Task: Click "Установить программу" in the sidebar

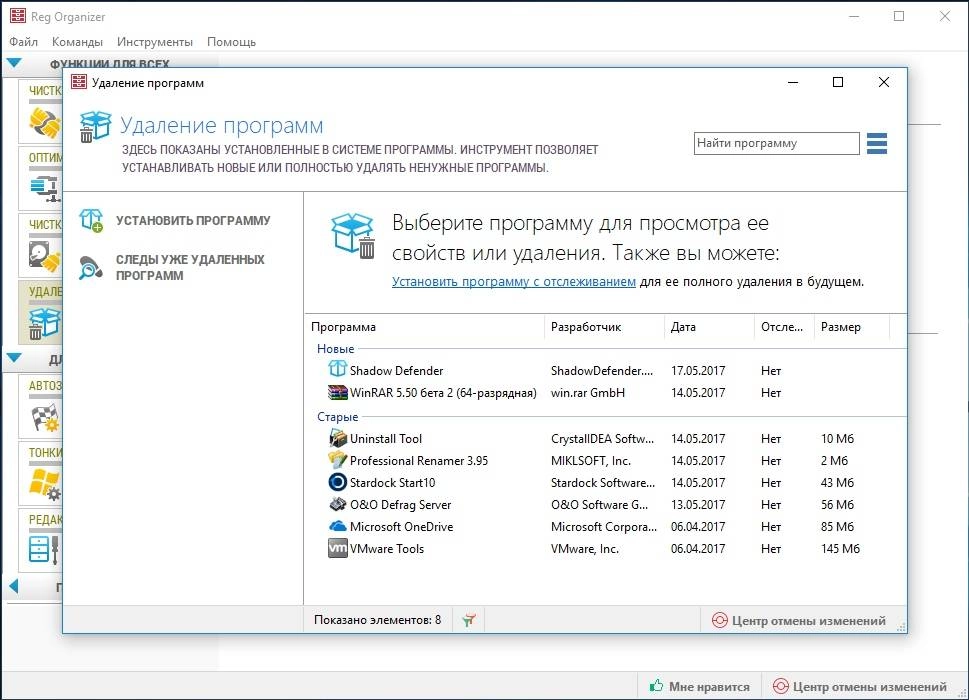Action: [x=193, y=221]
